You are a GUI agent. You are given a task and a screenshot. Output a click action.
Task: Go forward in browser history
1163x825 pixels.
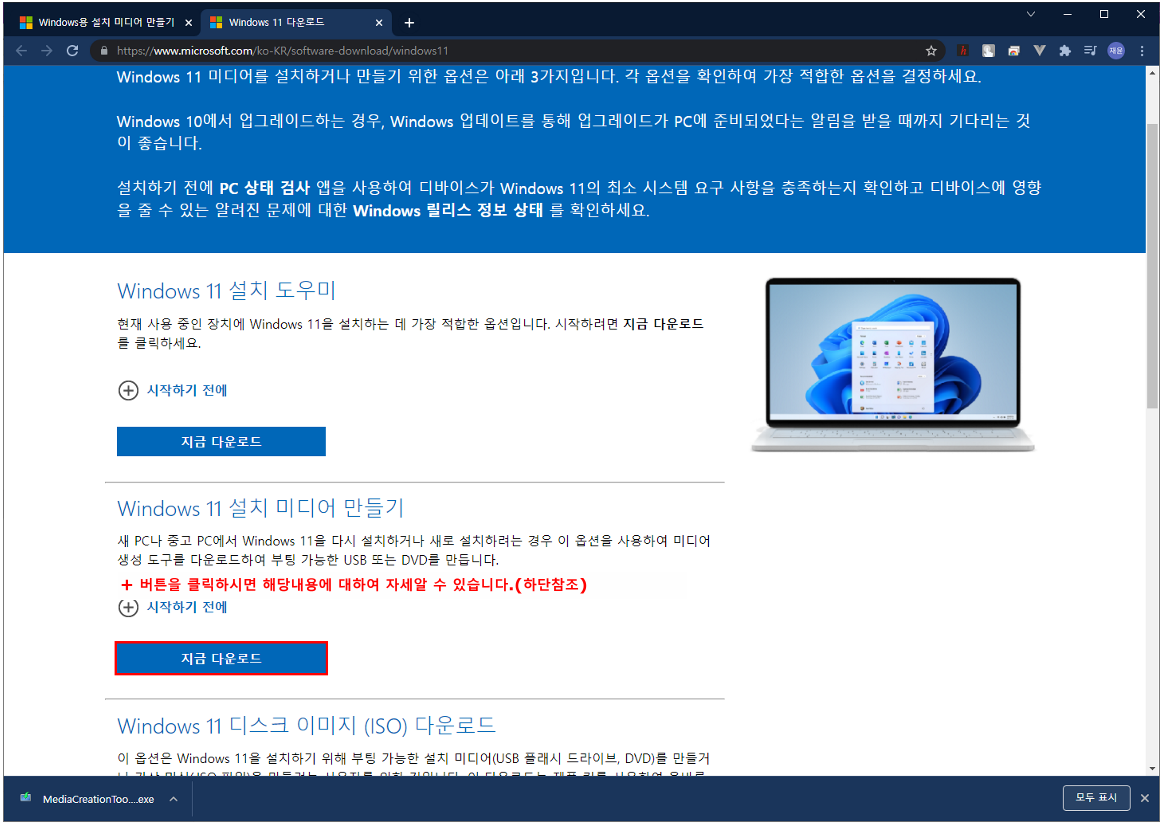(x=47, y=50)
